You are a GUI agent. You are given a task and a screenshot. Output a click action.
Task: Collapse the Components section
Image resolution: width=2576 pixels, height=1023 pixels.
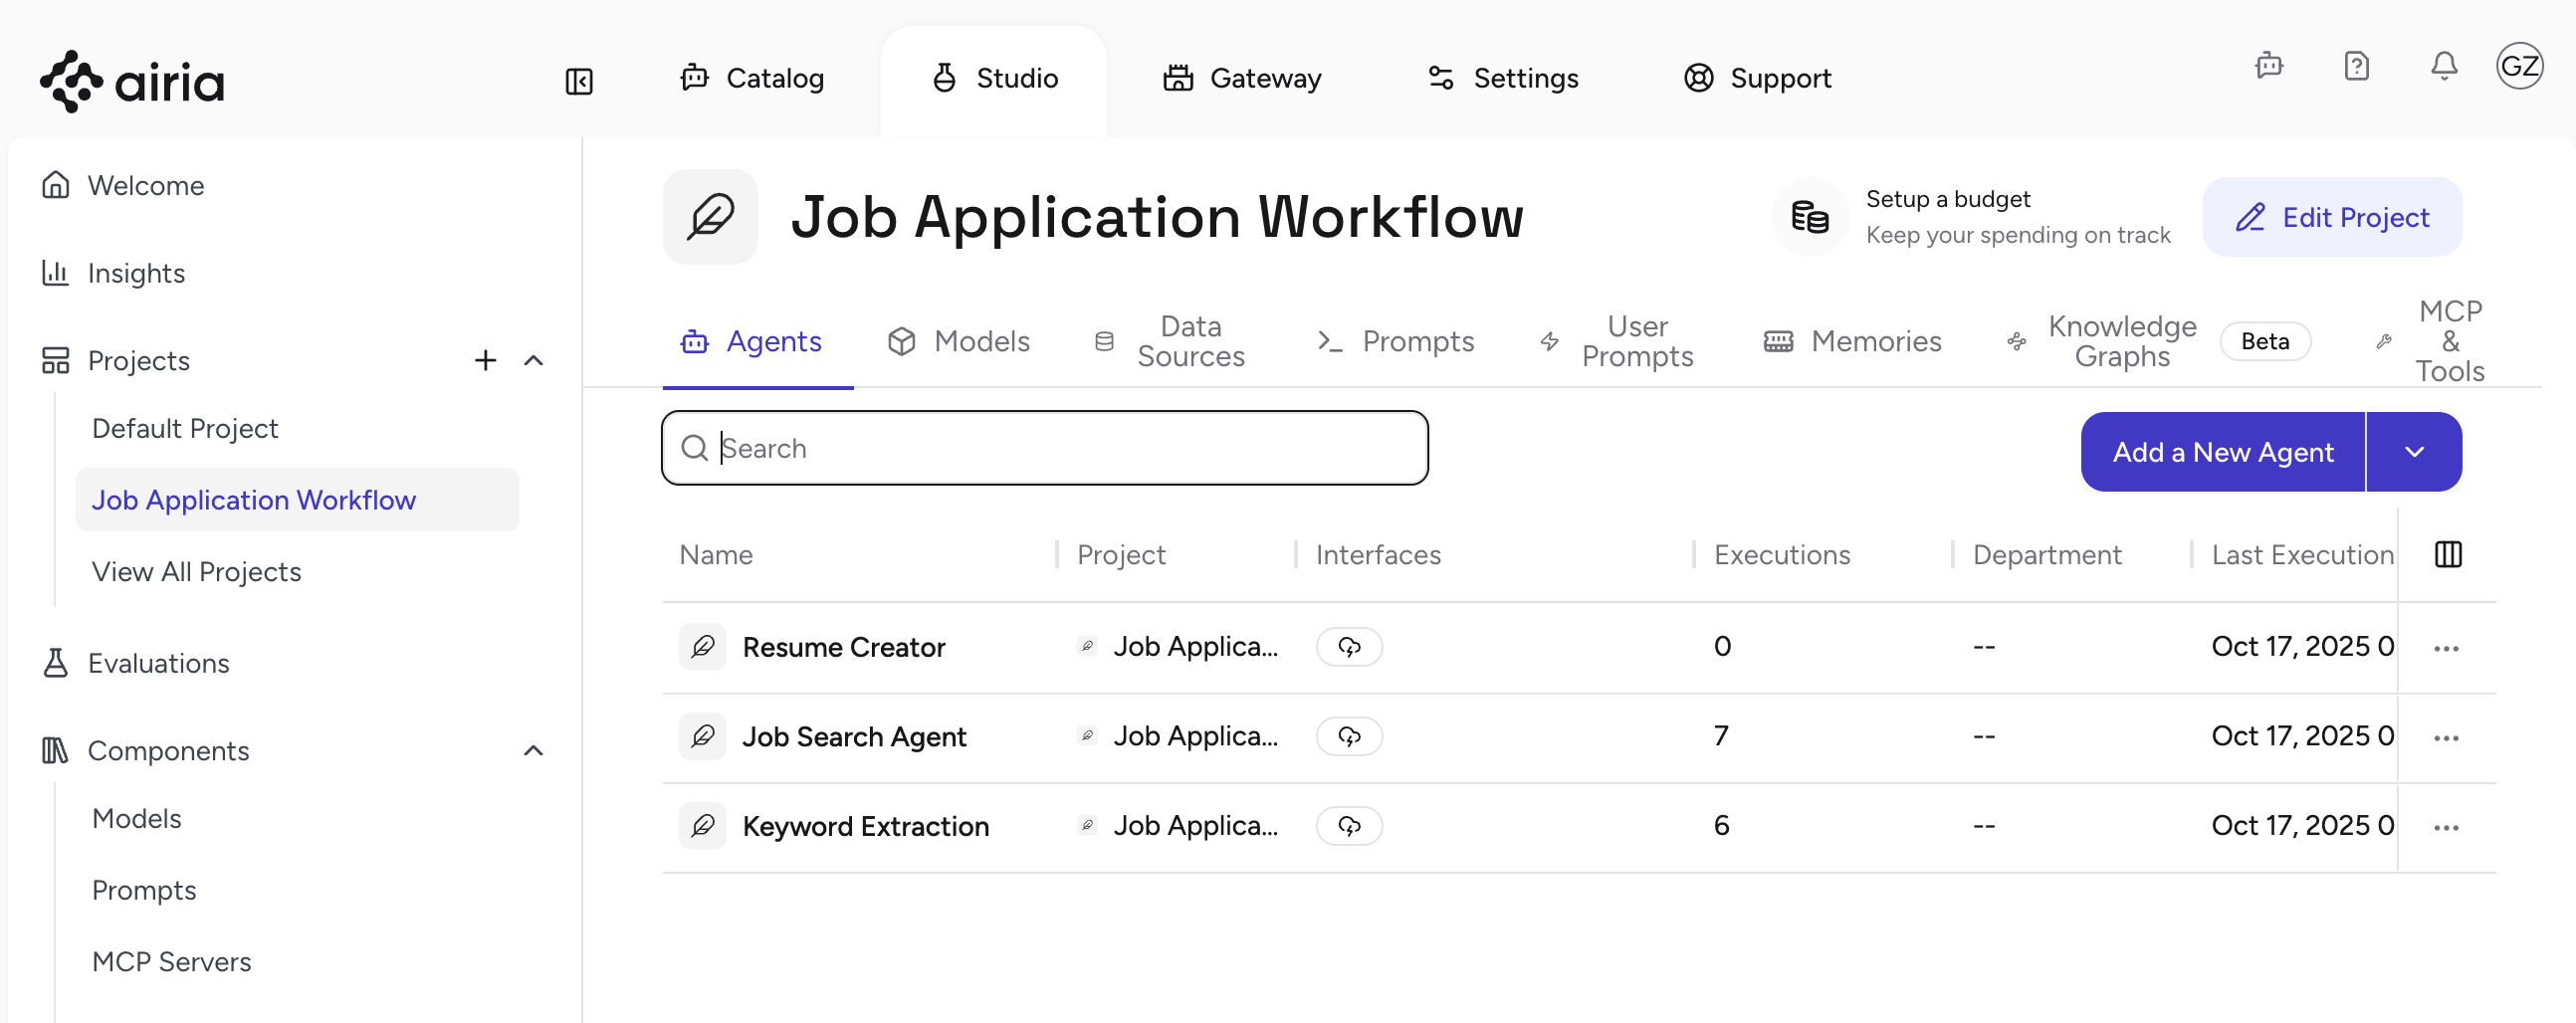click(534, 750)
